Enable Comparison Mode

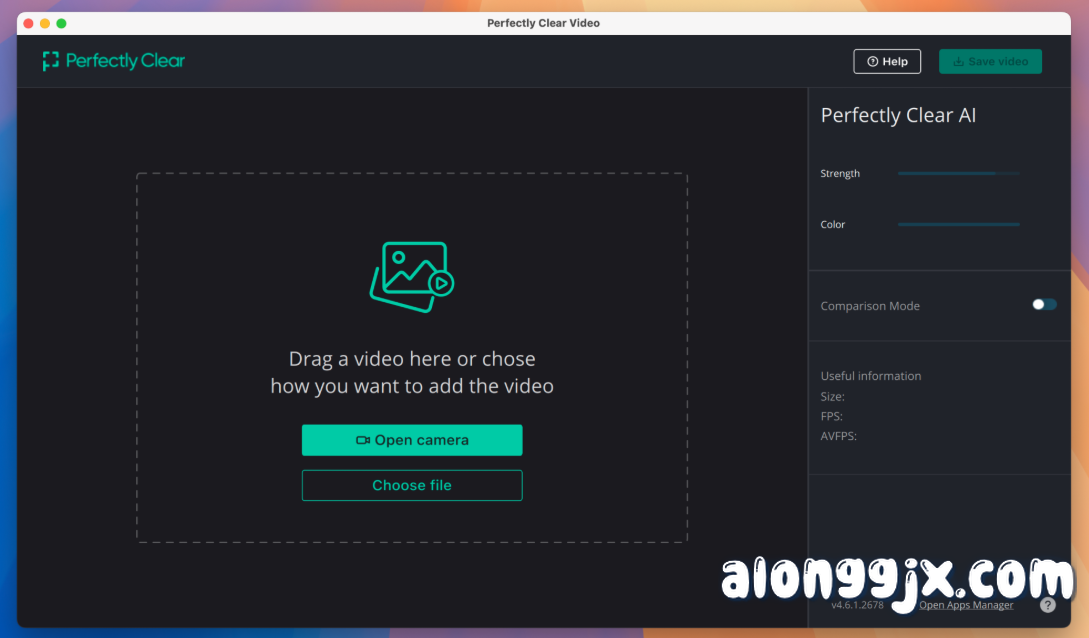1043,305
